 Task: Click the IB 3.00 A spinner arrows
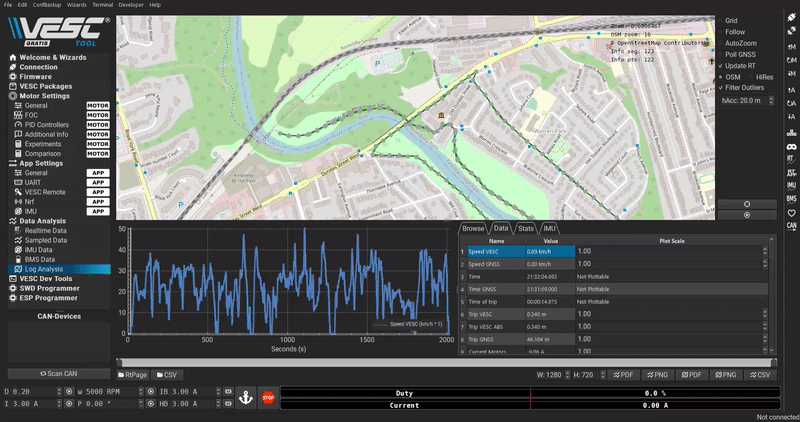(x=218, y=391)
